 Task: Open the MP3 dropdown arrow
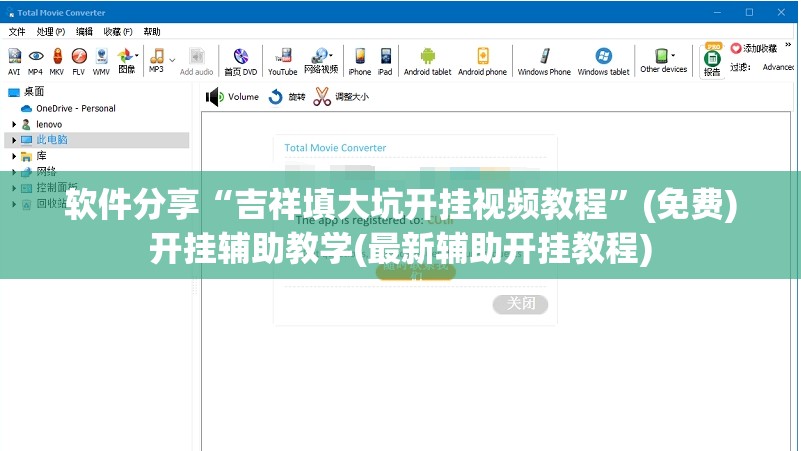(x=173, y=60)
